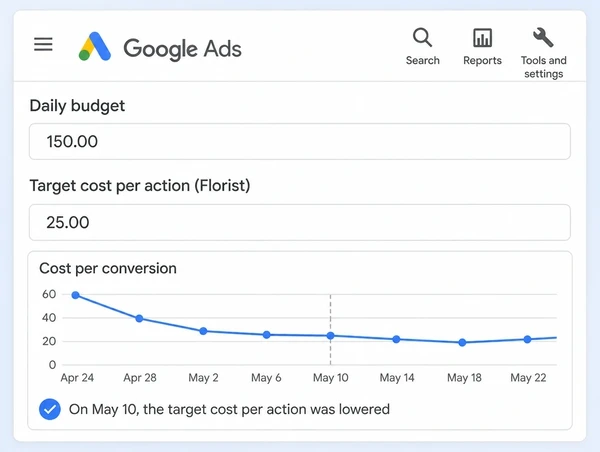Click the blue checkmark annotation icon
Viewport: 600px width, 452px height.
tap(50, 409)
